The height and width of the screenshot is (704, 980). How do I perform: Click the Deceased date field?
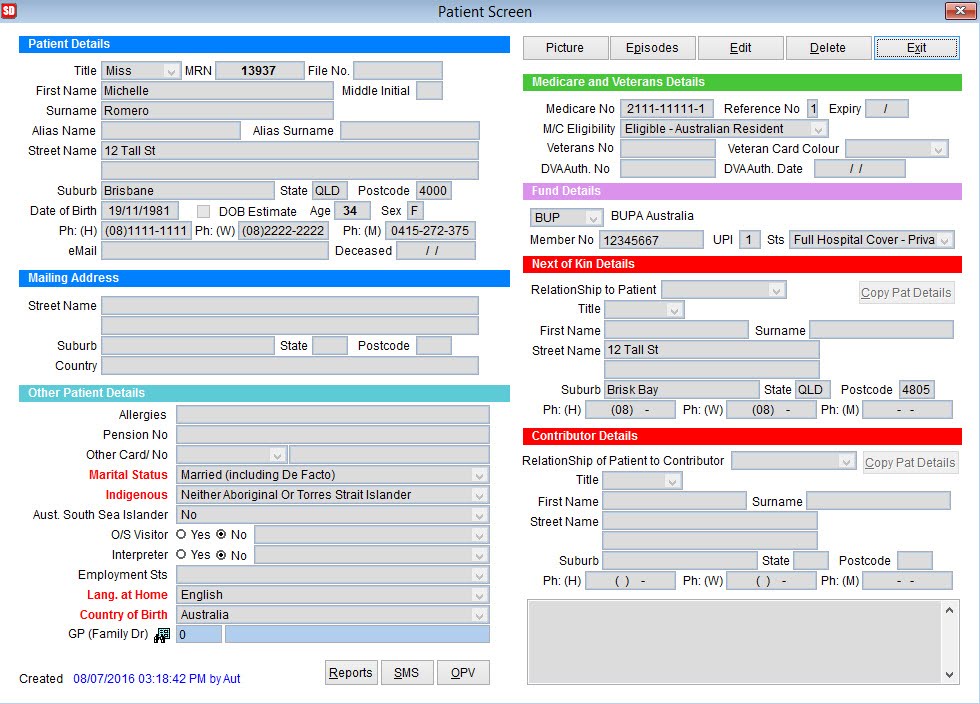pos(436,251)
